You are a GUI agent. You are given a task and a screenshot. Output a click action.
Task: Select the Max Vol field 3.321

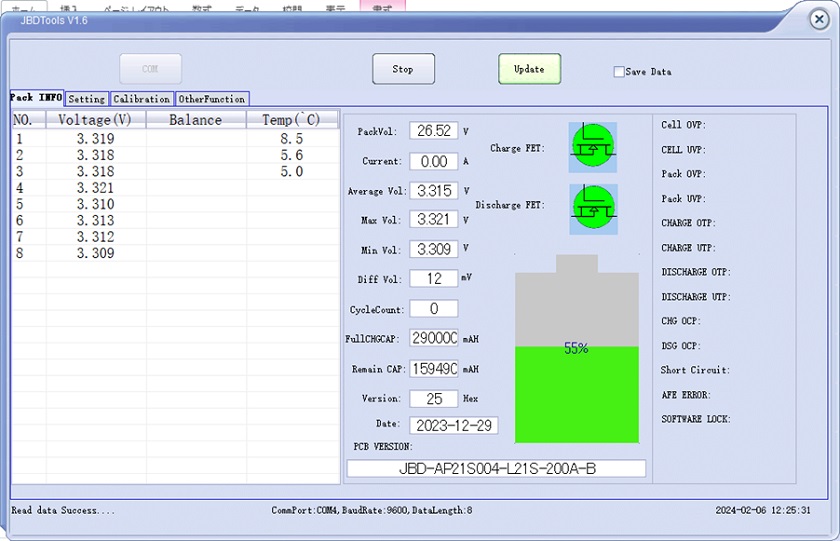click(434, 219)
